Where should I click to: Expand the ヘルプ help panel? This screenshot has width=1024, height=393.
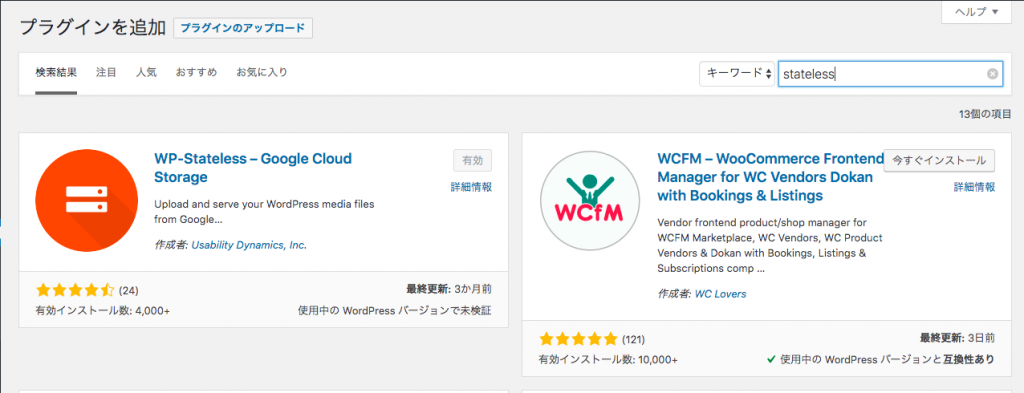tap(976, 12)
